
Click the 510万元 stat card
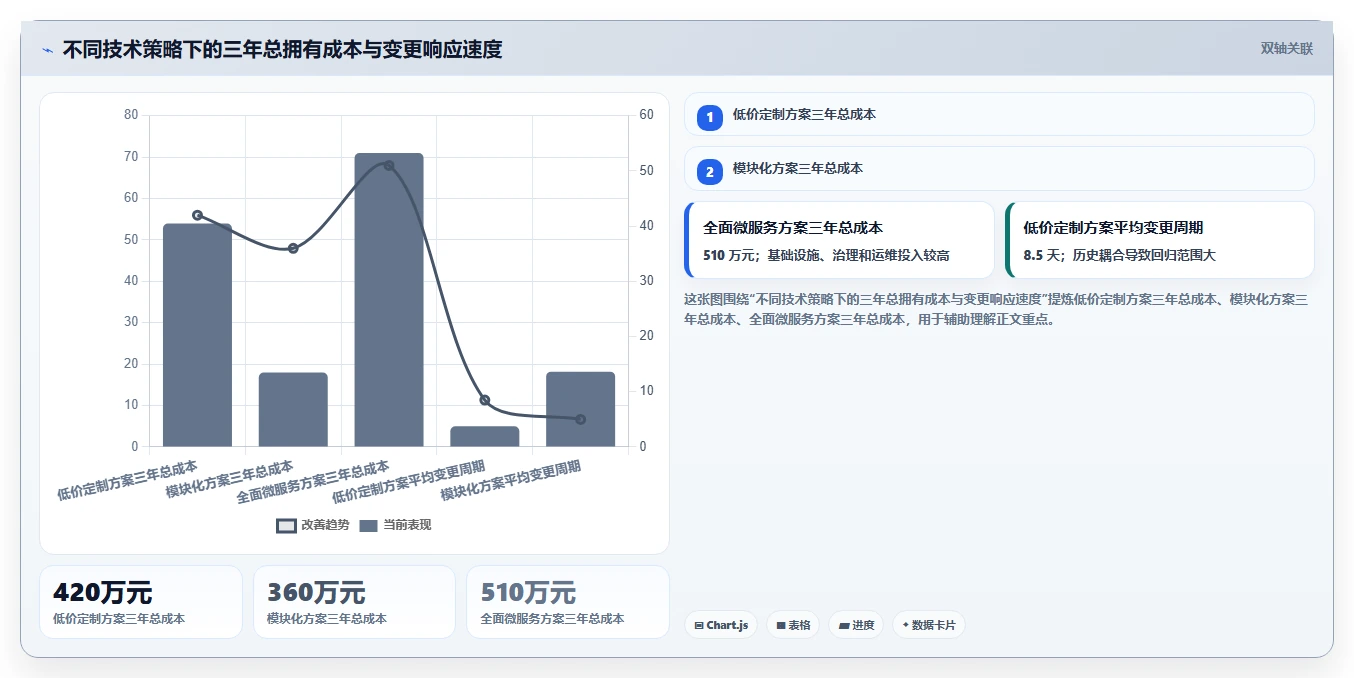(568, 602)
